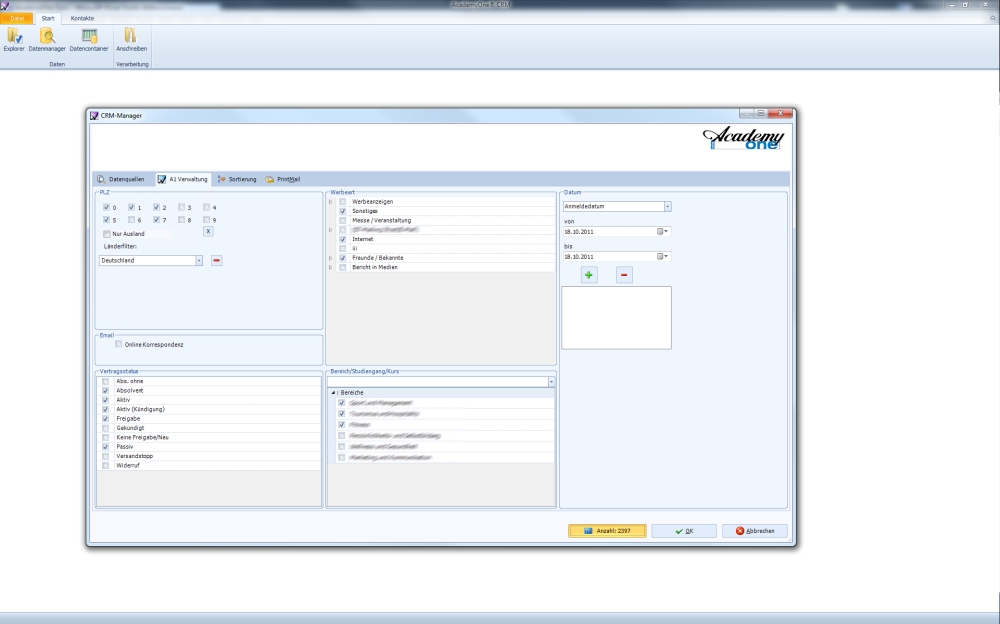Open the Explorer tool in the ribbon
1000x624 pixels.
point(14,39)
